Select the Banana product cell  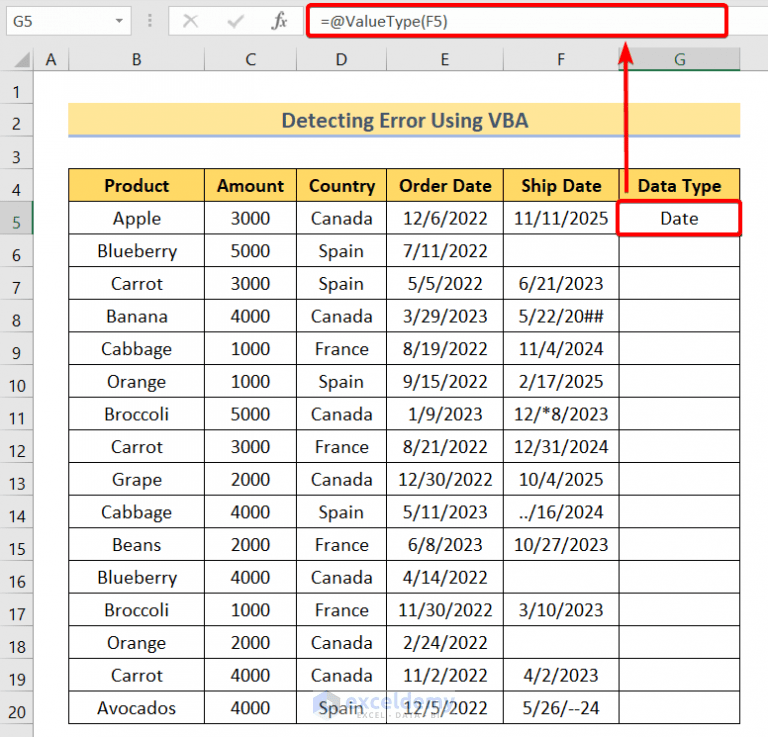[x=137, y=316]
